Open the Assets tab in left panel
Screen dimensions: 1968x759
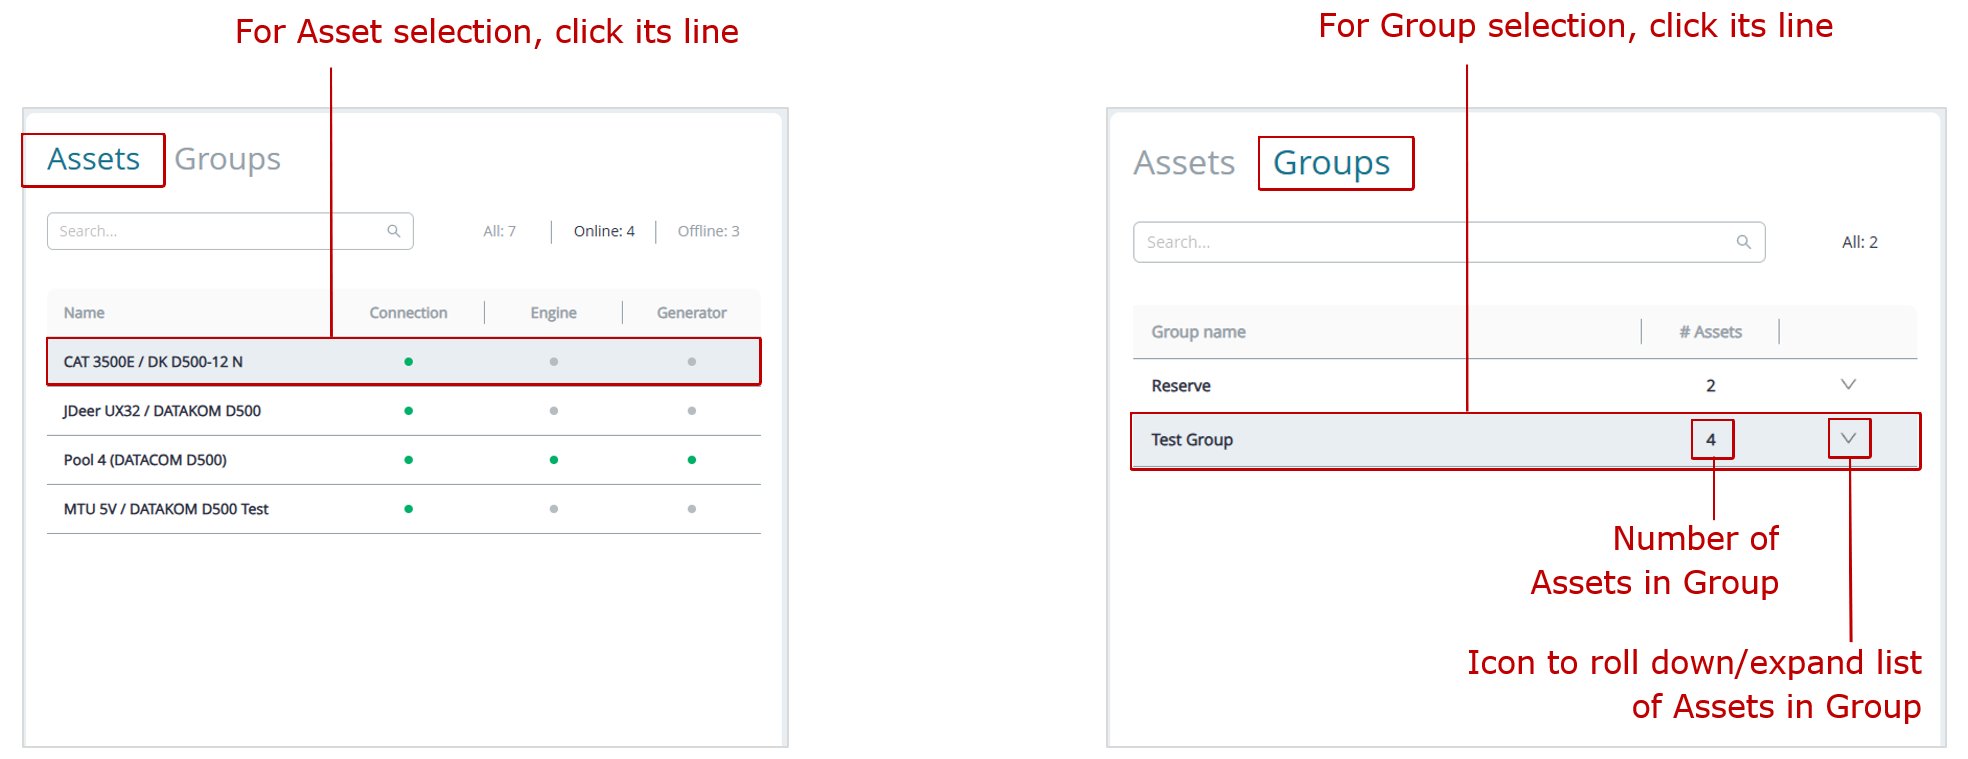click(94, 160)
